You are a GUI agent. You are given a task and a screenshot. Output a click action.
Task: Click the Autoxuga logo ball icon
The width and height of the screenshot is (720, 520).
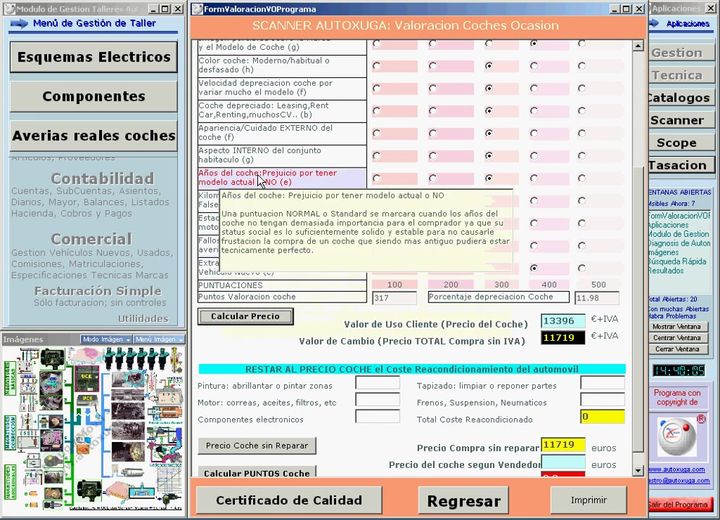677,436
